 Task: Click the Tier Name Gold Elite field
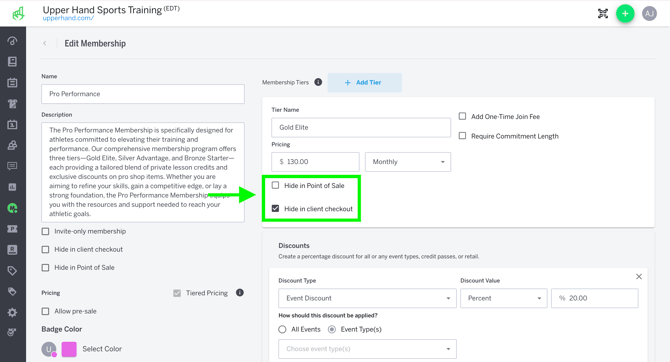point(361,127)
